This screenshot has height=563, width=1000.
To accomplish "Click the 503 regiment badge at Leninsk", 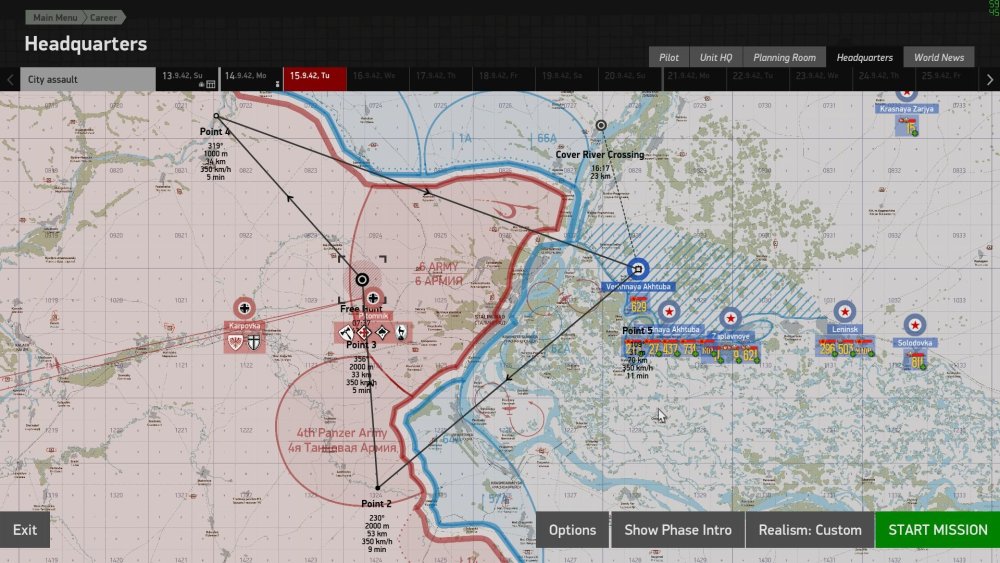I will (x=846, y=348).
